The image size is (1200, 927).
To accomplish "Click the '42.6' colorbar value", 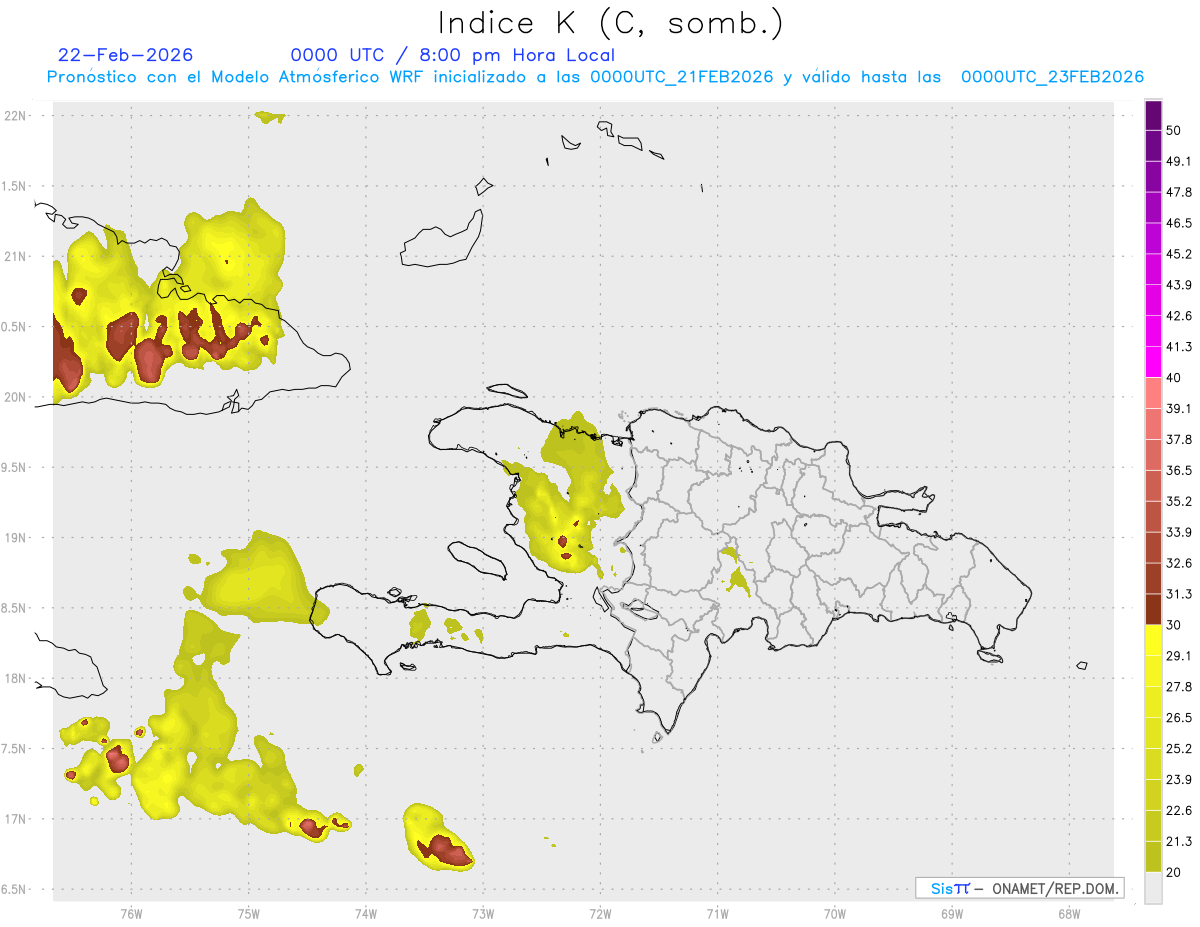I will [x=1180, y=316].
